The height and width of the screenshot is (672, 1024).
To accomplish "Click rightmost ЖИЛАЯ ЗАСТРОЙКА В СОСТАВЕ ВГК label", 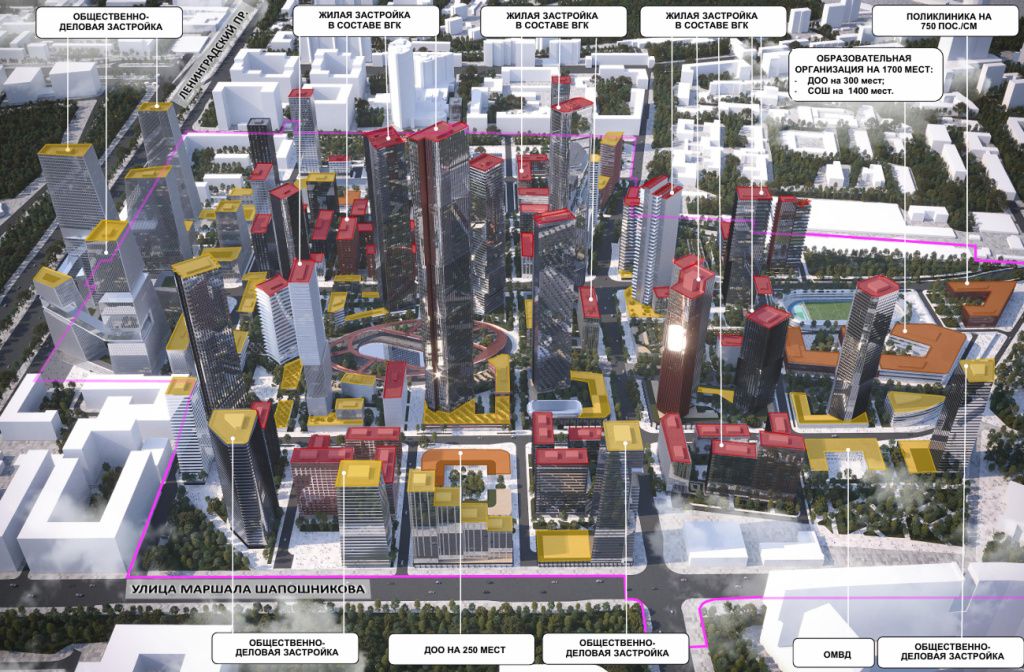I will click(709, 23).
